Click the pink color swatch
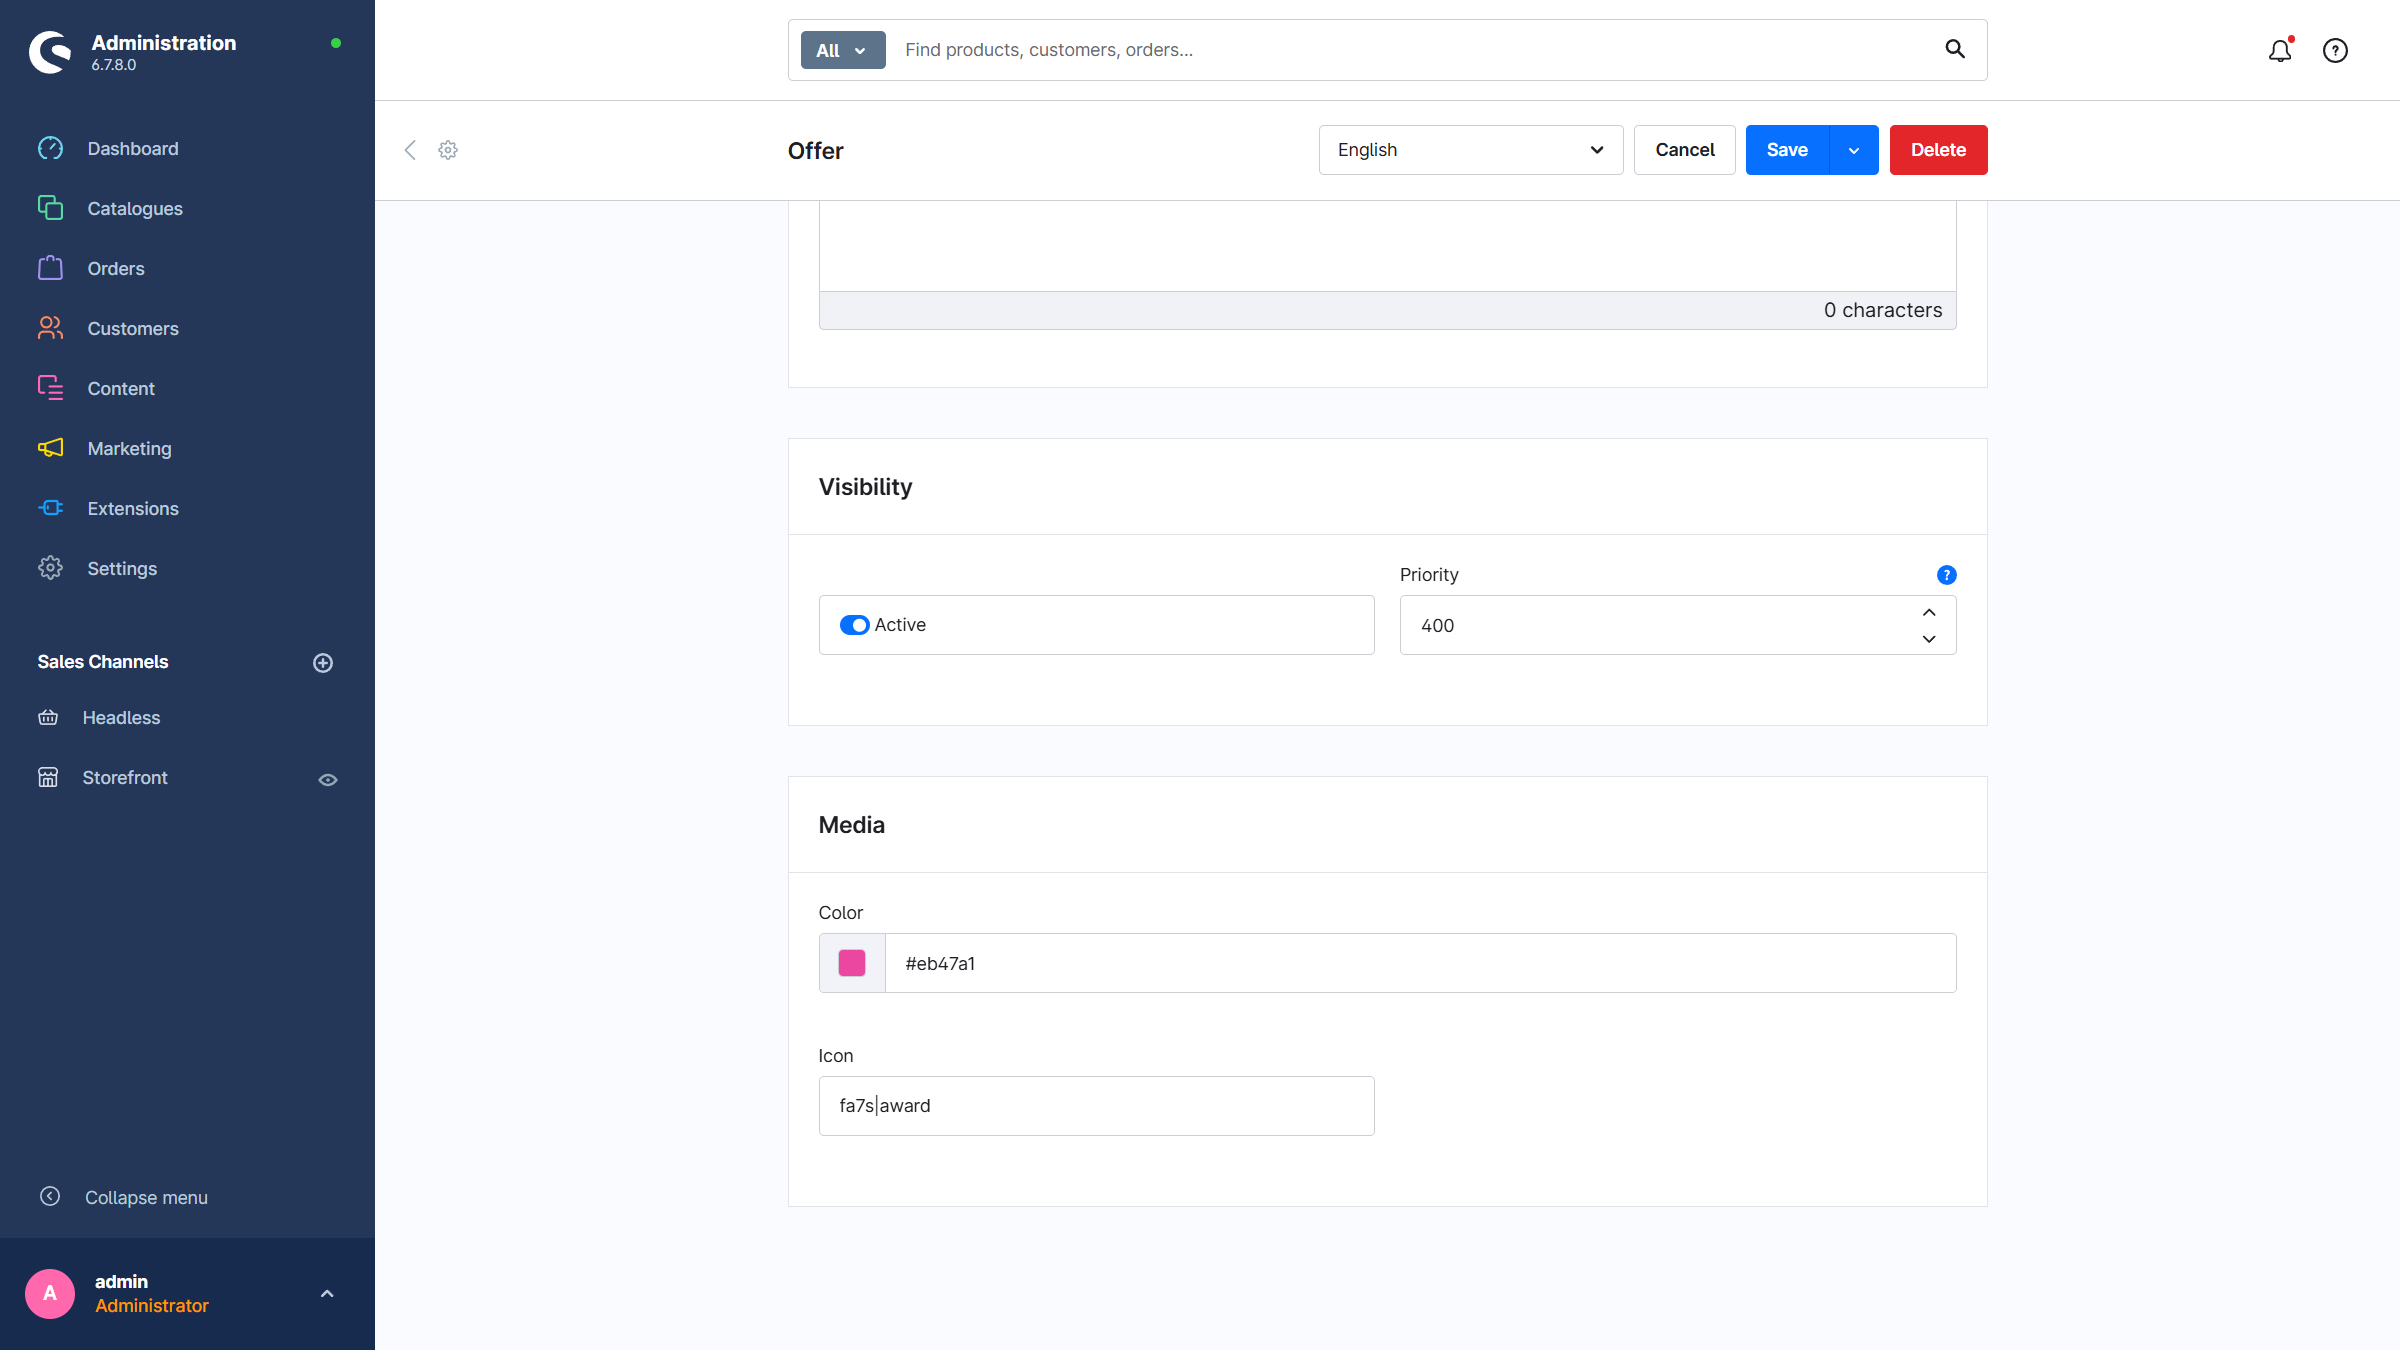The width and height of the screenshot is (2400, 1350). coord(852,963)
